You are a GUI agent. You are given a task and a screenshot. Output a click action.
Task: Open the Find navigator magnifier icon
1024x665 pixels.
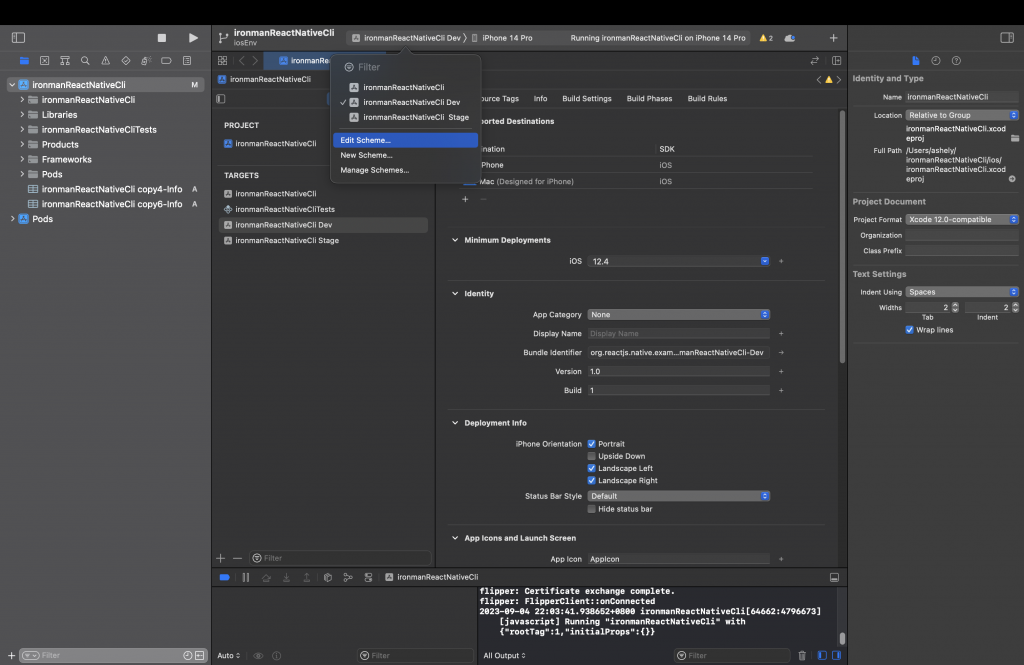[x=85, y=61]
